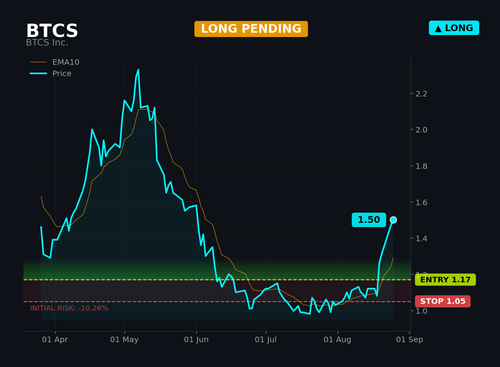The image size is (500, 367).
Task: Click the 01 Jun axis label
Action: pyautogui.click(x=196, y=340)
